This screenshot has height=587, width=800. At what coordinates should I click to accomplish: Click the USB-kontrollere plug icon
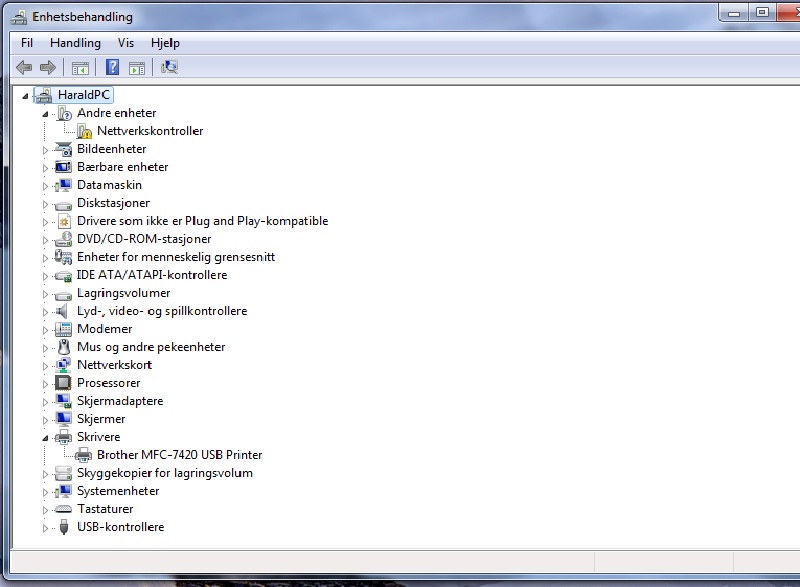tap(64, 527)
